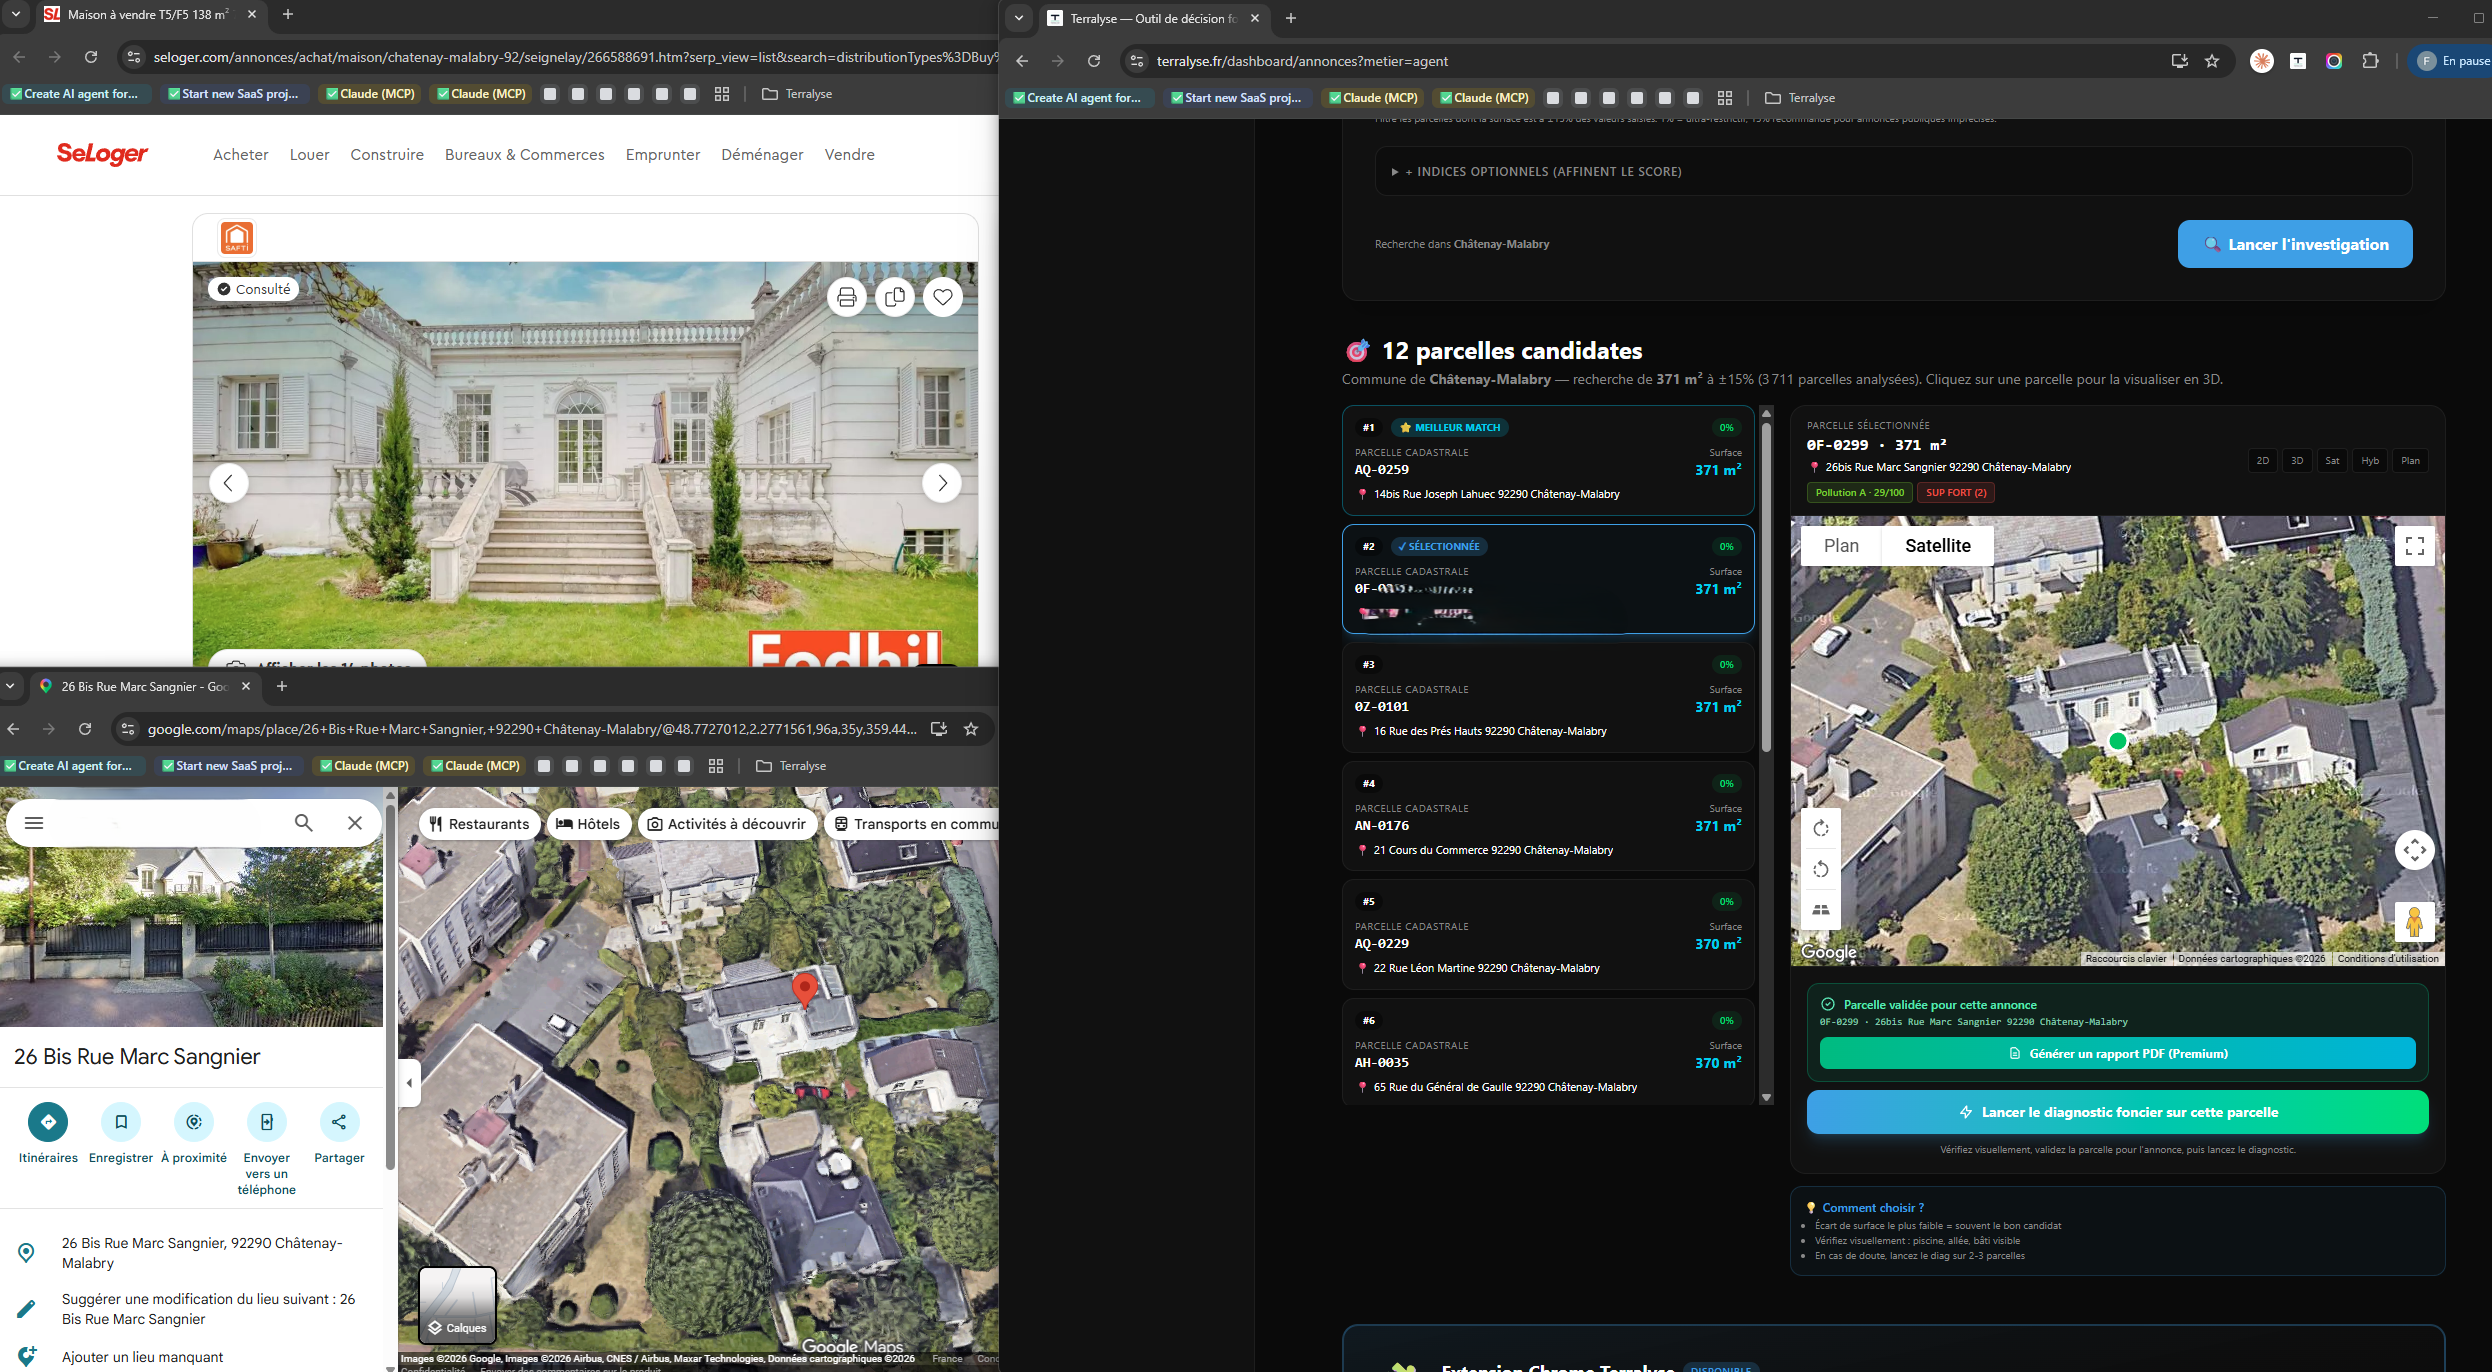Open the Google Maps hamburger menu
Image resolution: width=2492 pixels, height=1372 pixels.
pos(34,823)
